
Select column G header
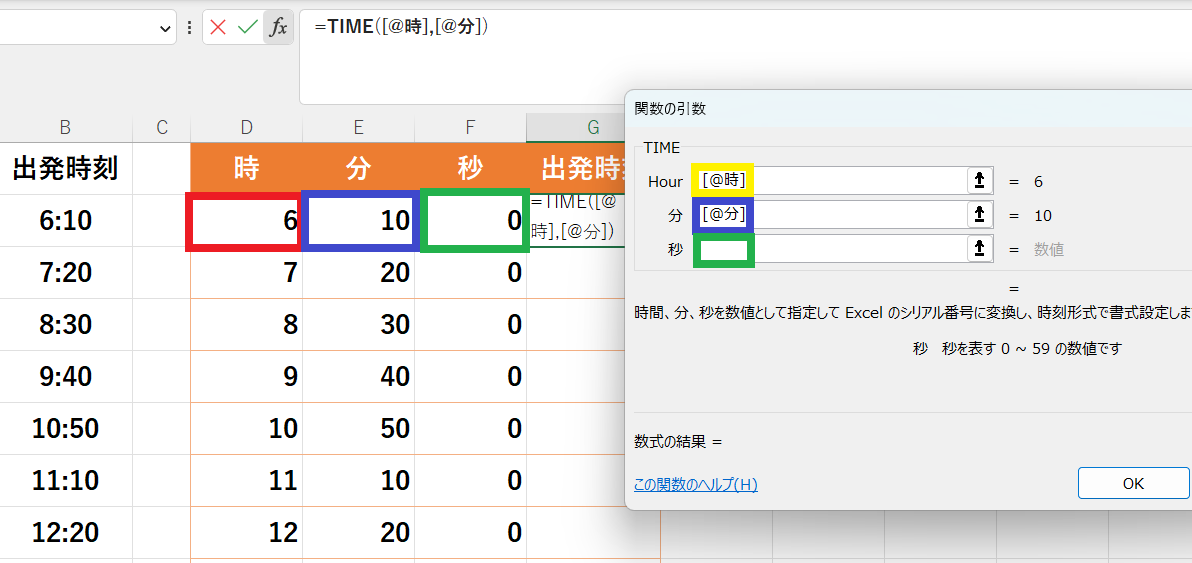pos(575,128)
